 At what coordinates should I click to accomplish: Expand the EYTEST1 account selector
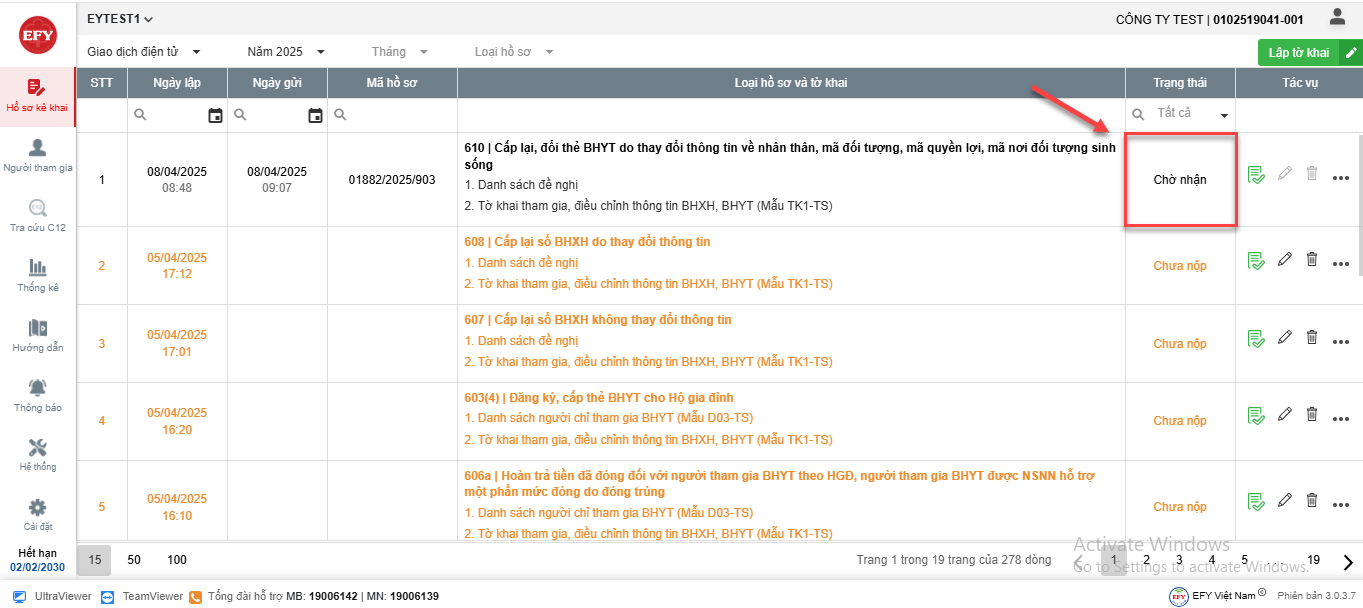[x=120, y=19]
